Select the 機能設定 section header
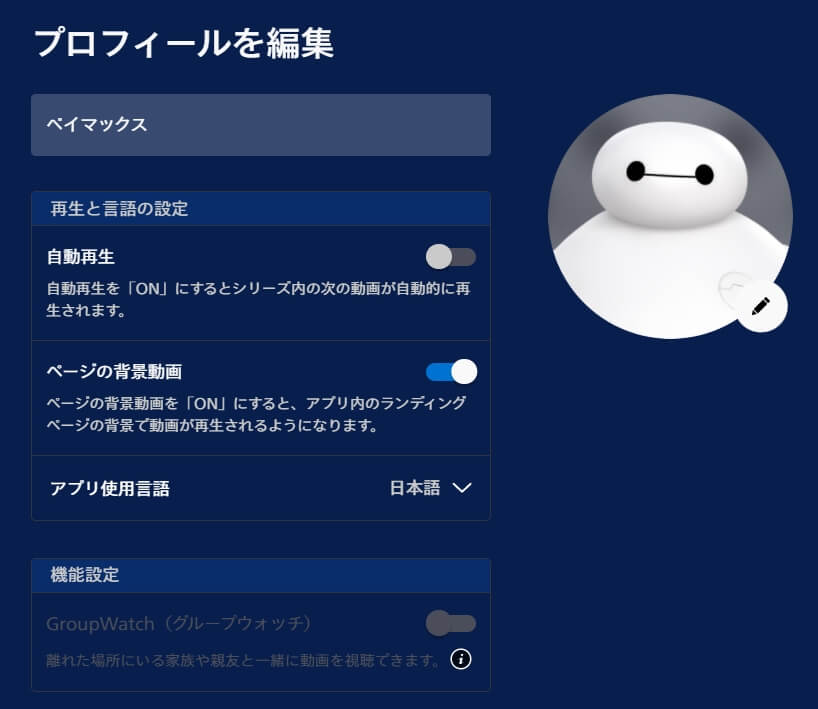The width and height of the screenshot is (818, 709). [x=261, y=575]
